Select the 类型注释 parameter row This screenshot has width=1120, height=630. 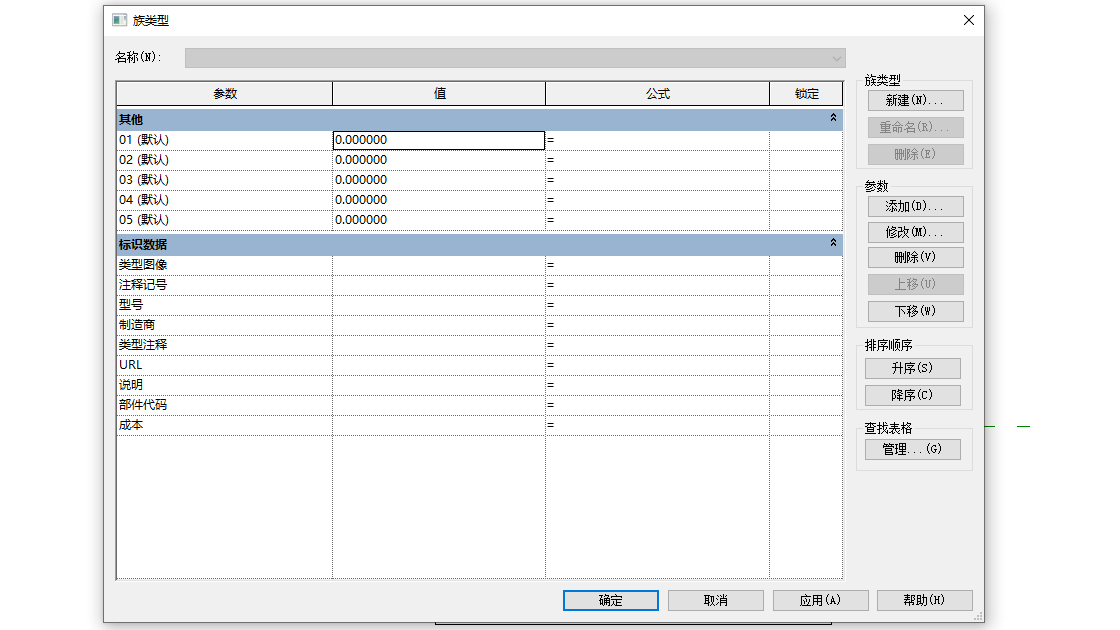click(x=224, y=345)
